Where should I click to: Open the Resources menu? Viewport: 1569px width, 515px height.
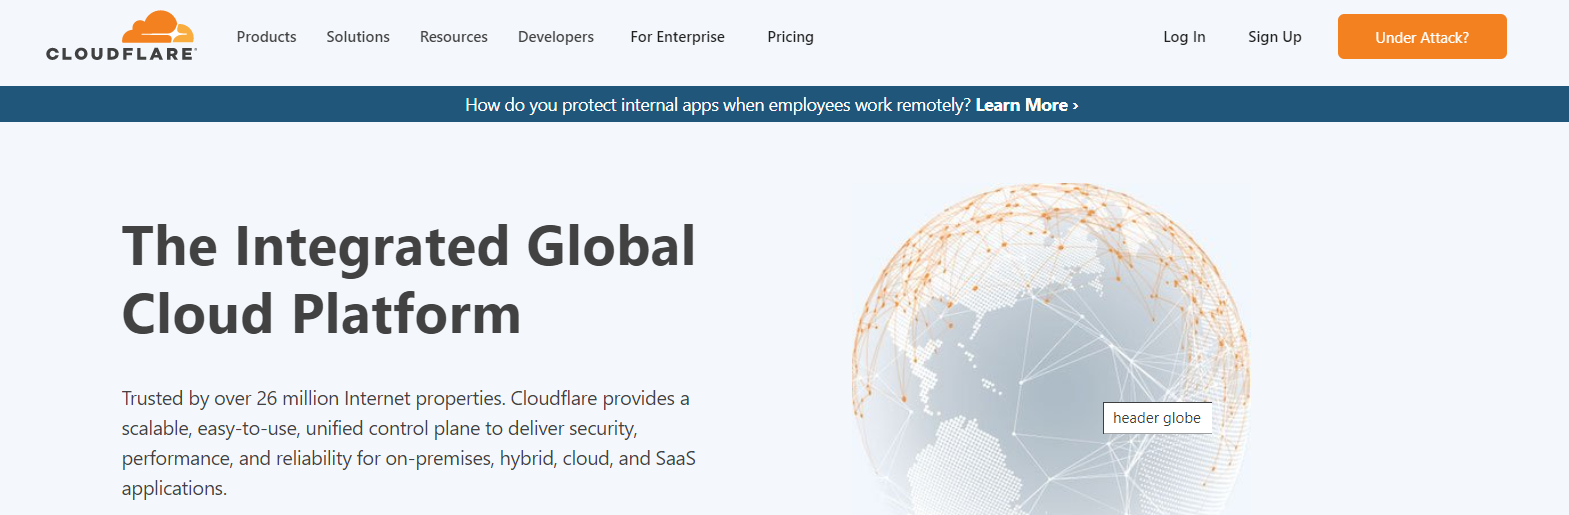click(454, 37)
